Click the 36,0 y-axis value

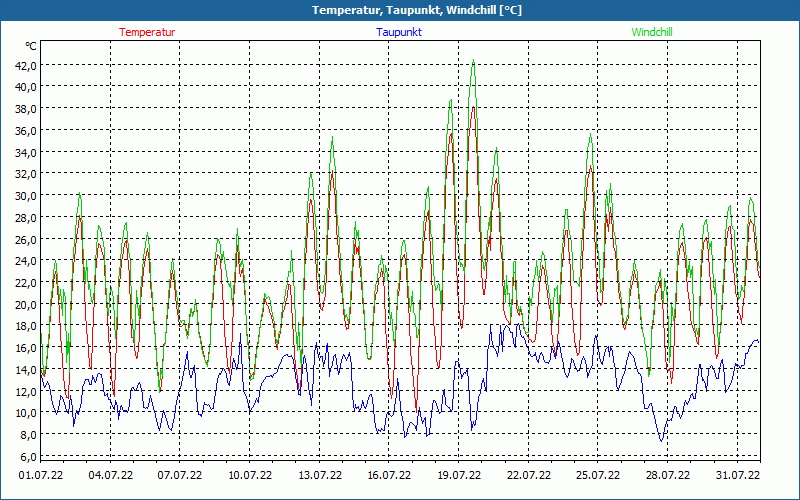(26, 131)
